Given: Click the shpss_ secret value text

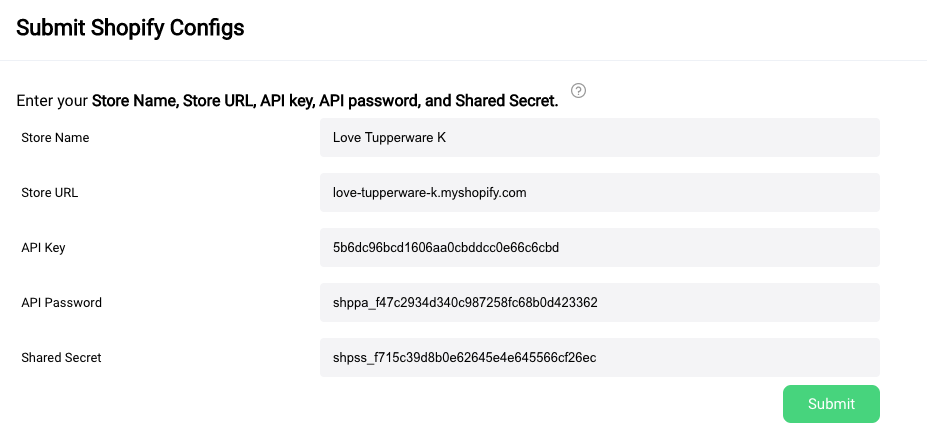Looking at the screenshot, I should pos(465,358).
